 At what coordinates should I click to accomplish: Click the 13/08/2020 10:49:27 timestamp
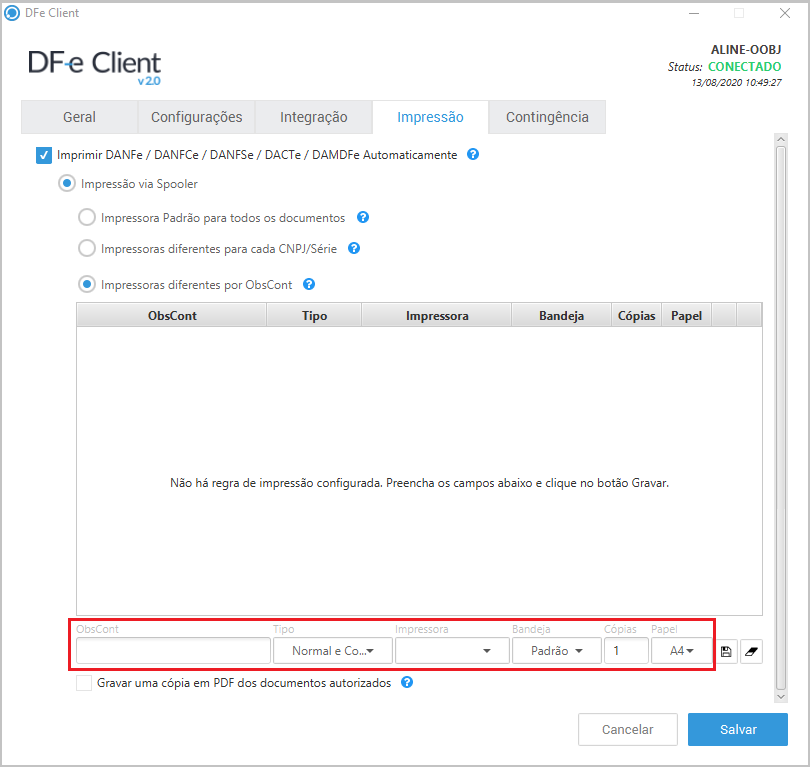coord(737,83)
